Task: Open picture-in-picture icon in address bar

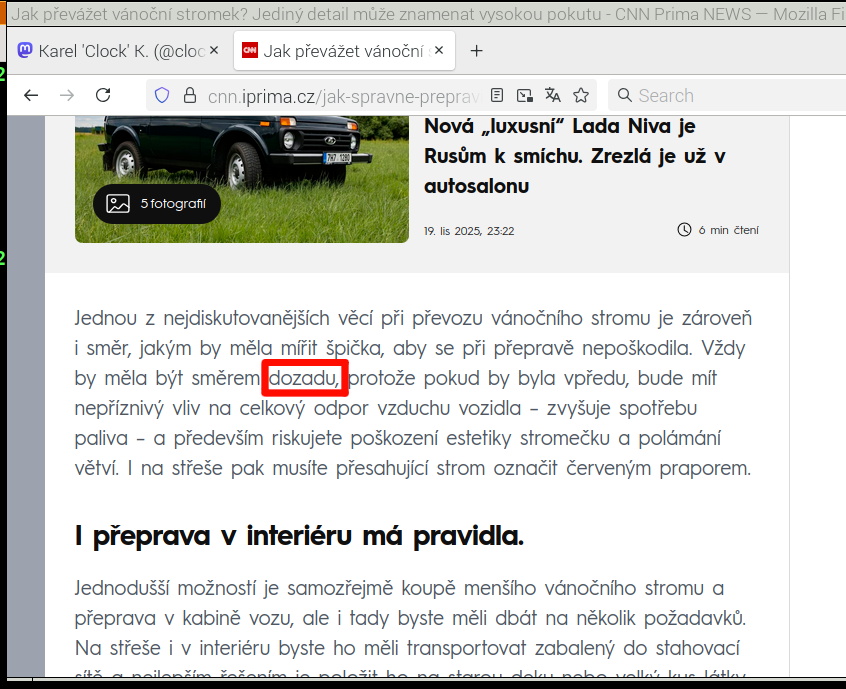Action: point(525,95)
